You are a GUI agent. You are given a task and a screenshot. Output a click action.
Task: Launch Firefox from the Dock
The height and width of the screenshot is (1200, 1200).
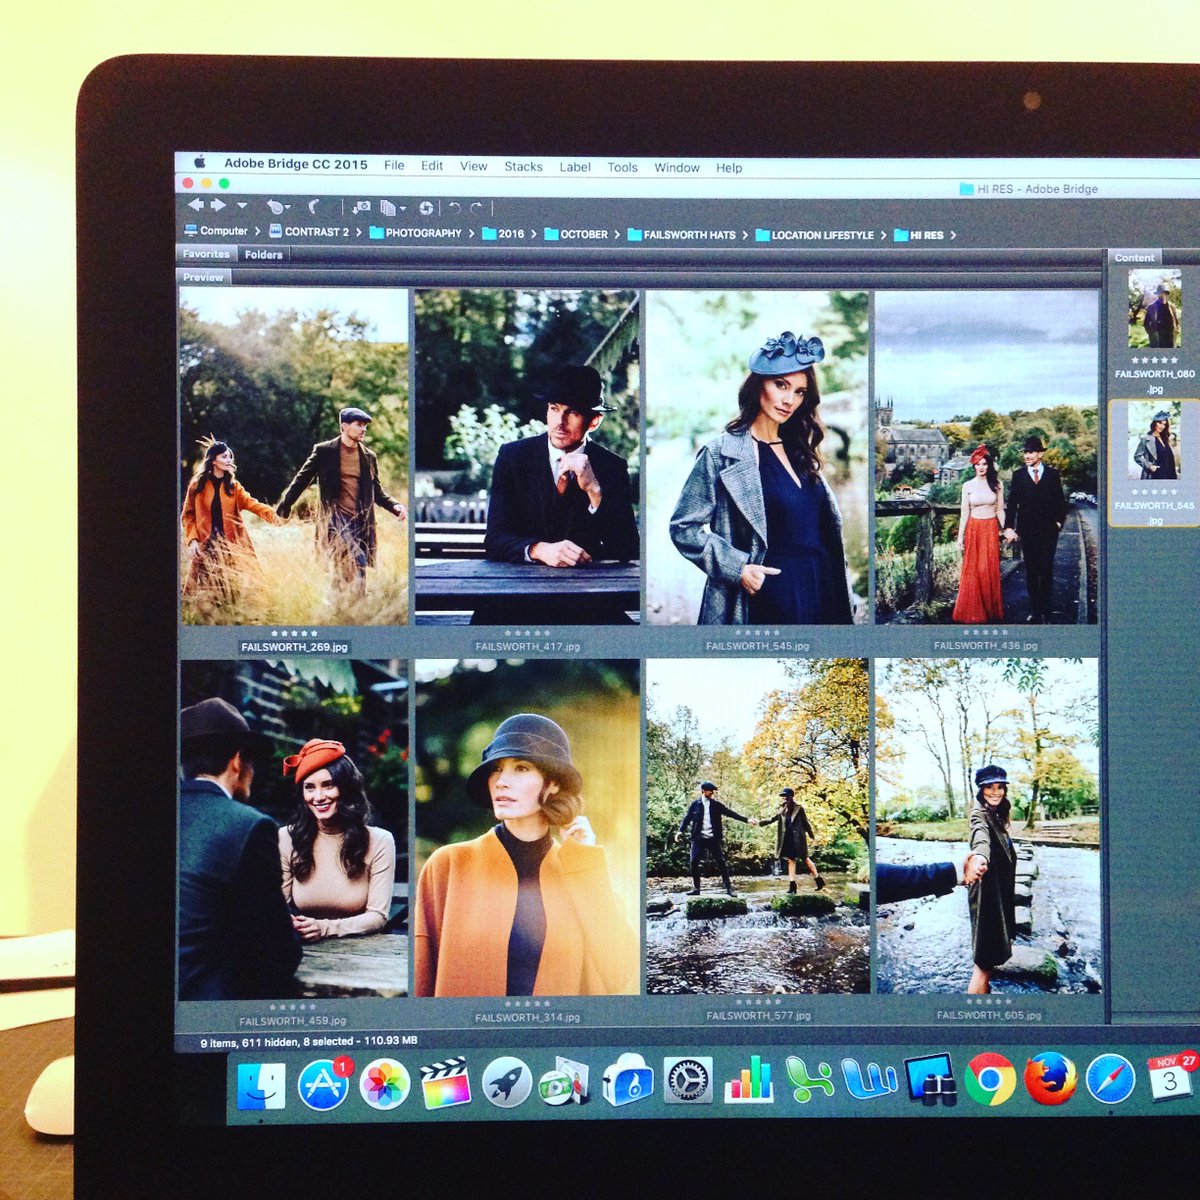1050,1079
